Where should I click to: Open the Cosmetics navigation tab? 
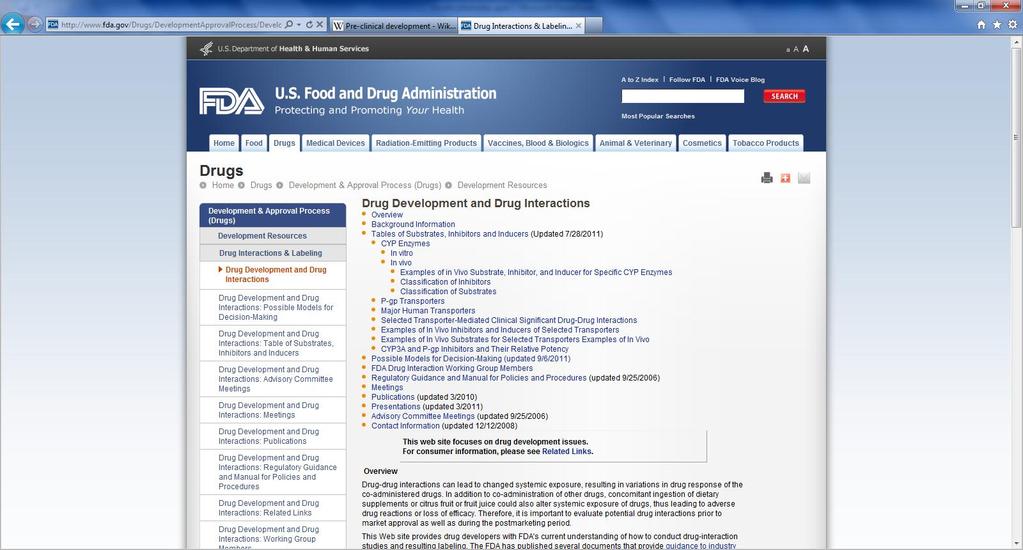pos(702,143)
